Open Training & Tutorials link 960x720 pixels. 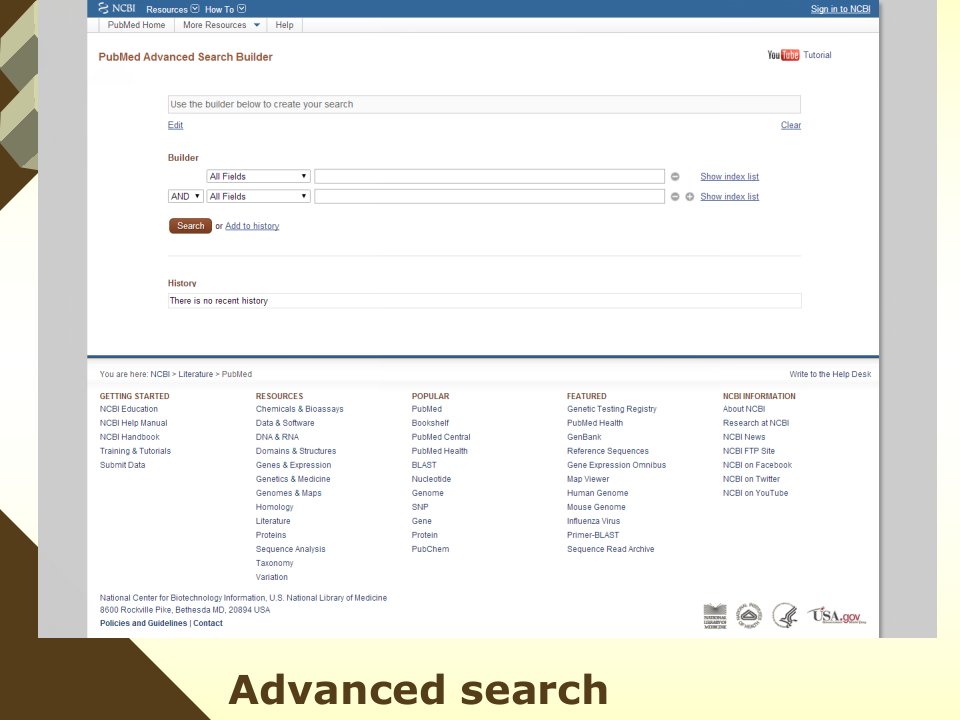pos(135,451)
